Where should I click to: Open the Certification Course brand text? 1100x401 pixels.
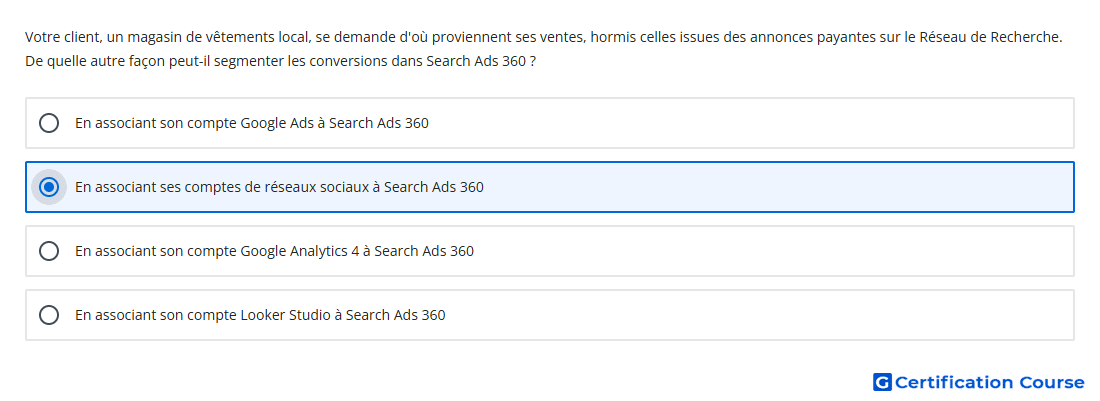point(989,382)
